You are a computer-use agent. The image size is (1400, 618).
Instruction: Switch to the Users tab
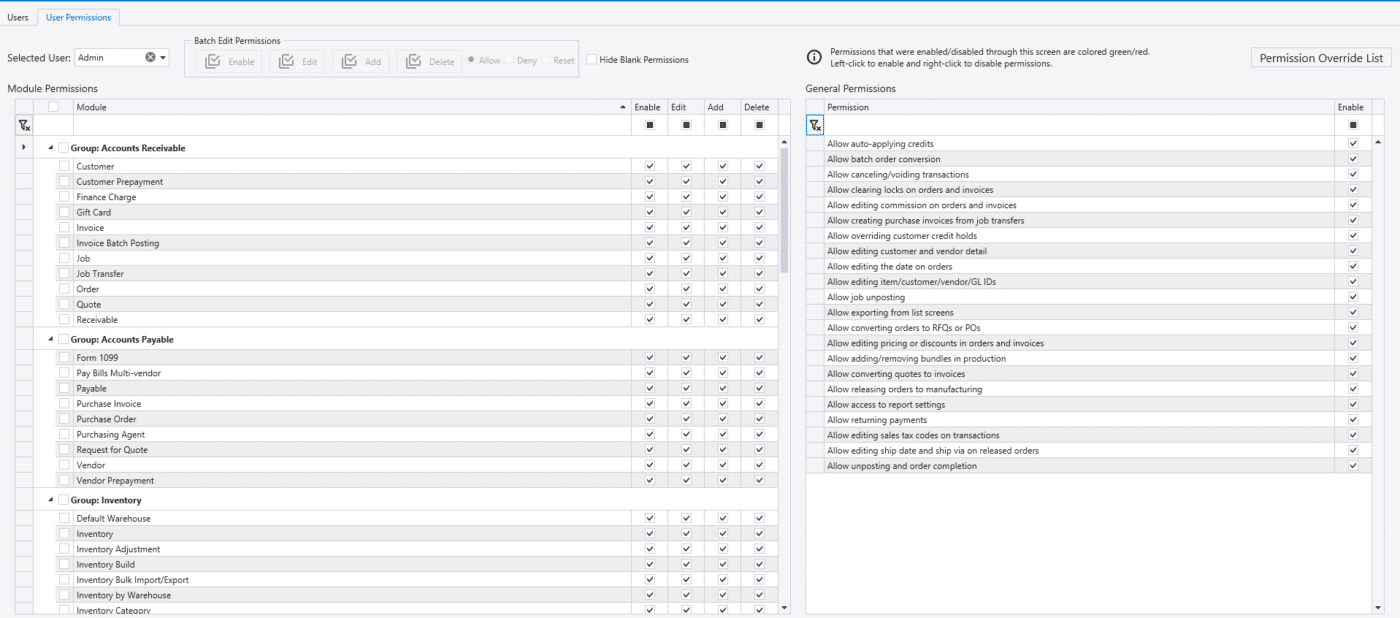[17, 16]
